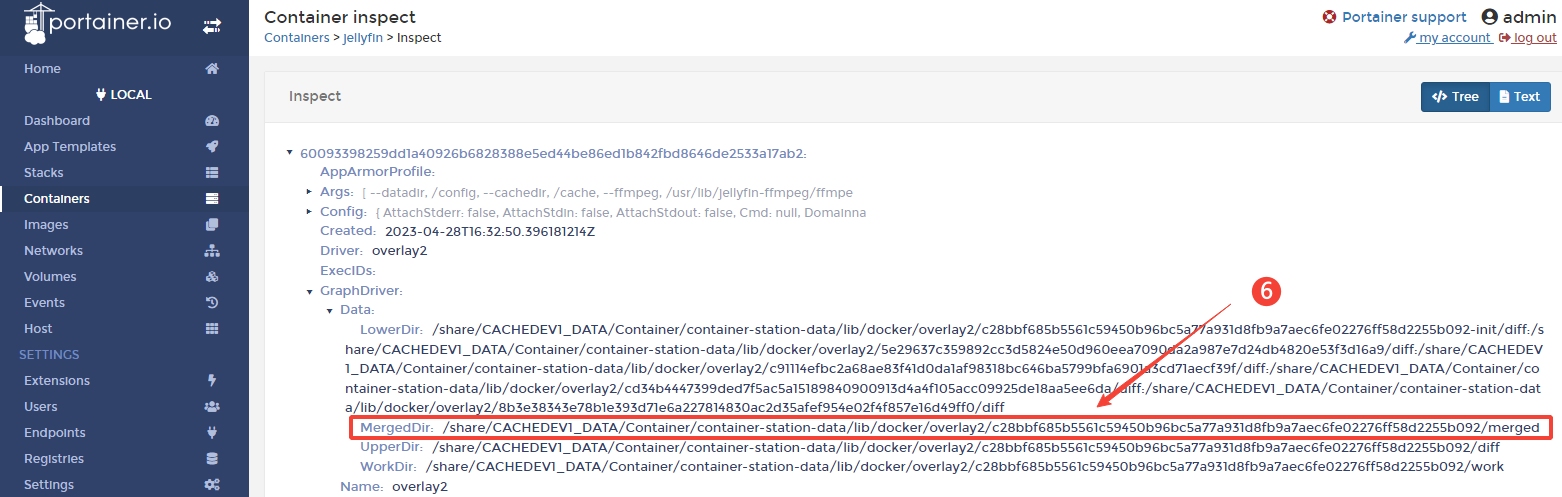This screenshot has width=1562, height=497.
Task: Click the Stacks grid icon
Action: [x=212, y=173]
